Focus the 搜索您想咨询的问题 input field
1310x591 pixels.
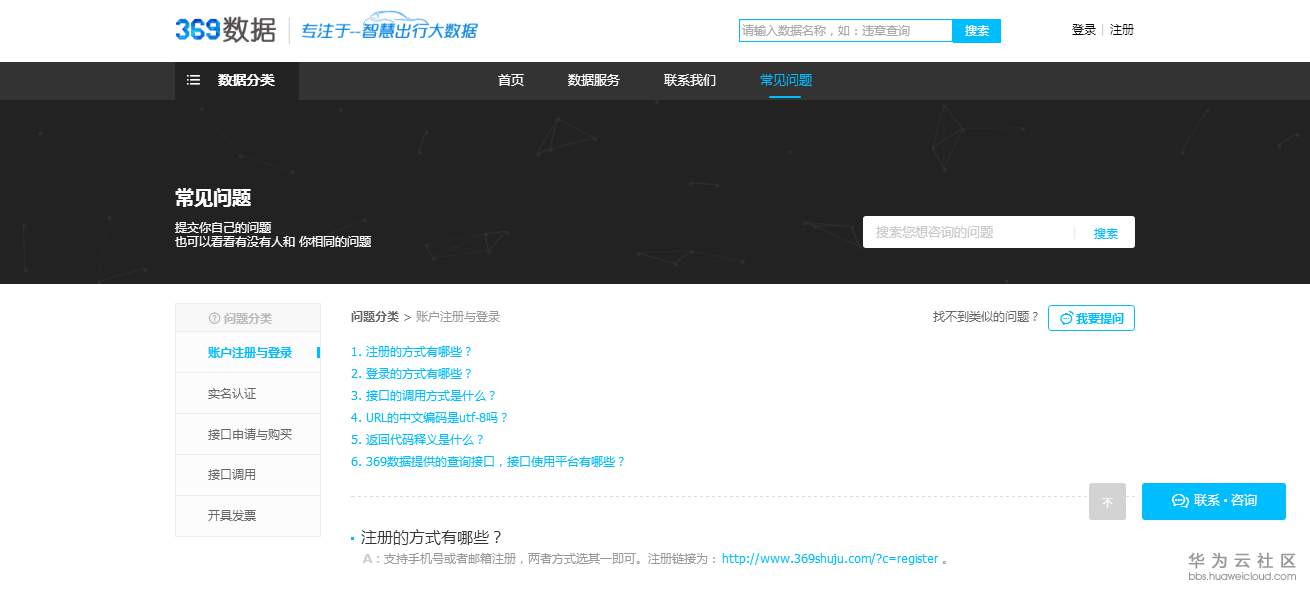click(968, 232)
